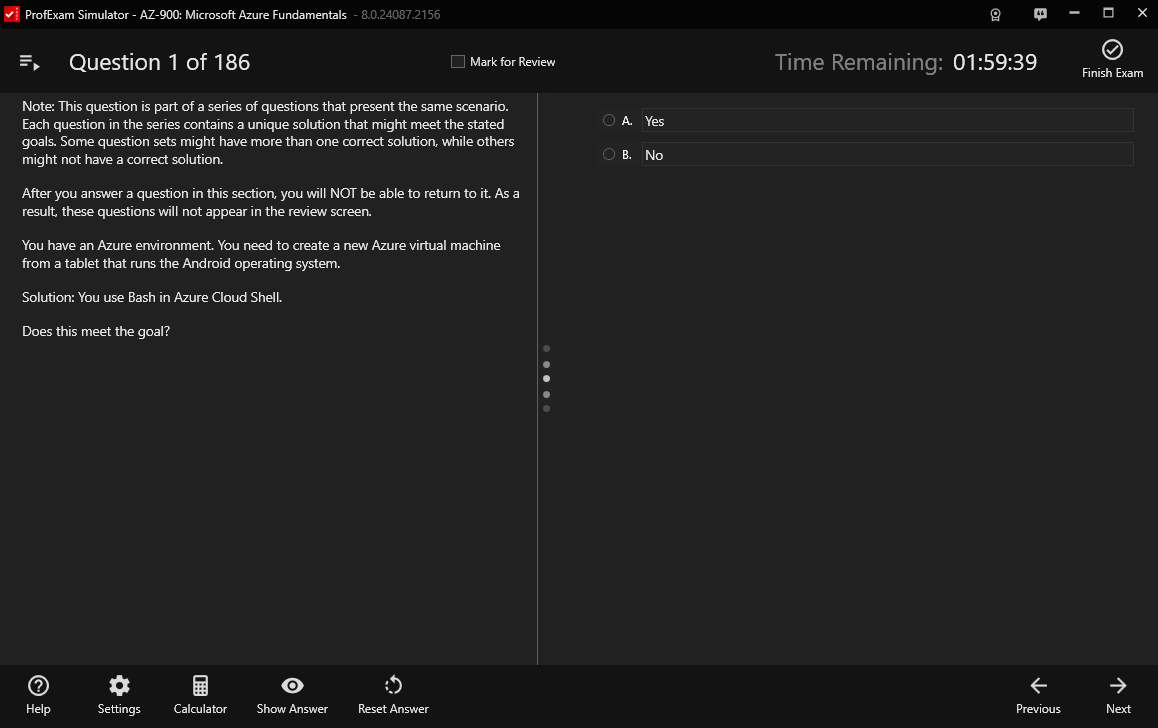Minimize the ProfExam window
This screenshot has height=728, width=1158.
pyautogui.click(x=1075, y=13)
